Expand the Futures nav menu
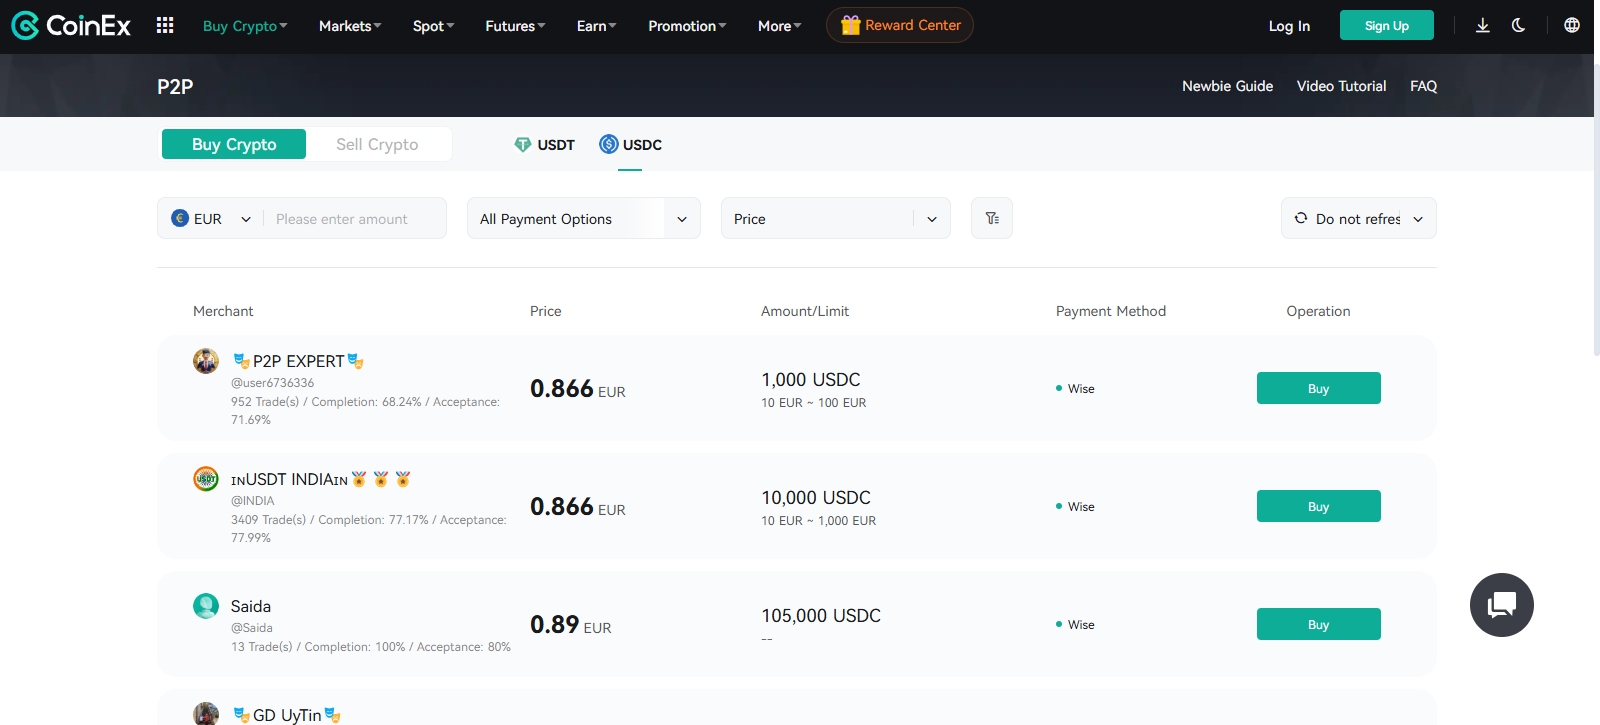The width and height of the screenshot is (1600, 725). [x=515, y=26]
